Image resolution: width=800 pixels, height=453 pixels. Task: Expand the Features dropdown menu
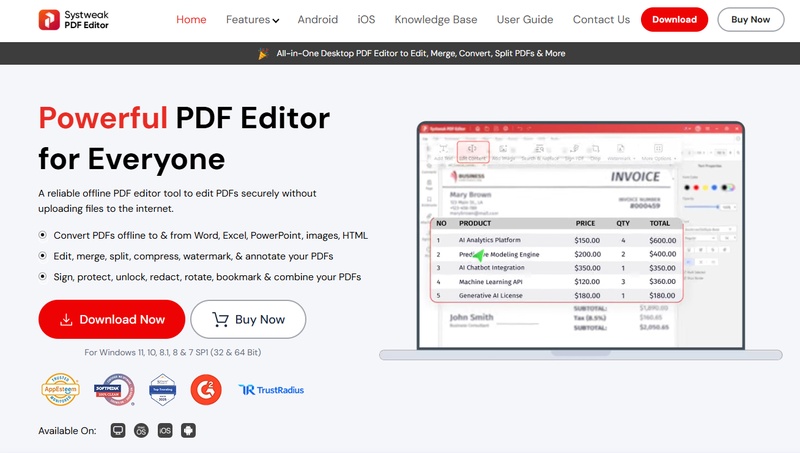pyautogui.click(x=253, y=19)
